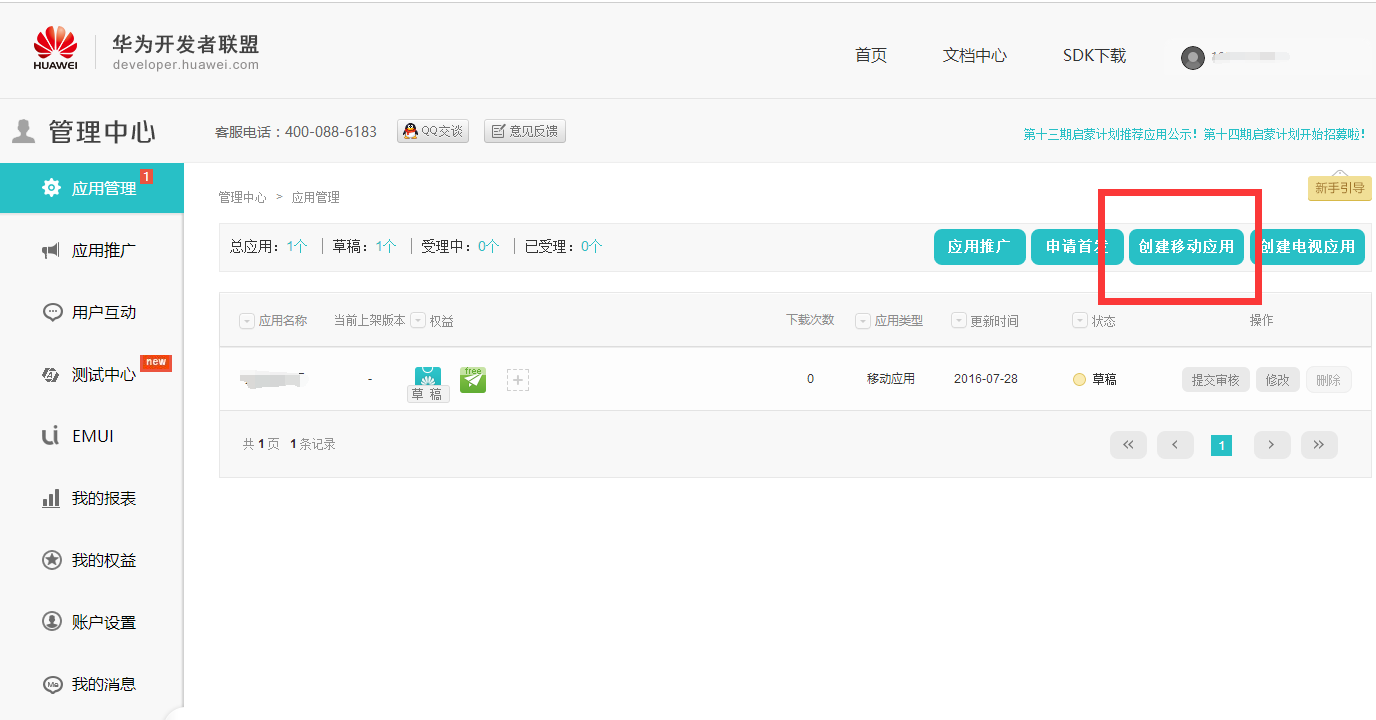Click the Huawei logo icon
This screenshot has width=1376, height=720.
pos(55,47)
